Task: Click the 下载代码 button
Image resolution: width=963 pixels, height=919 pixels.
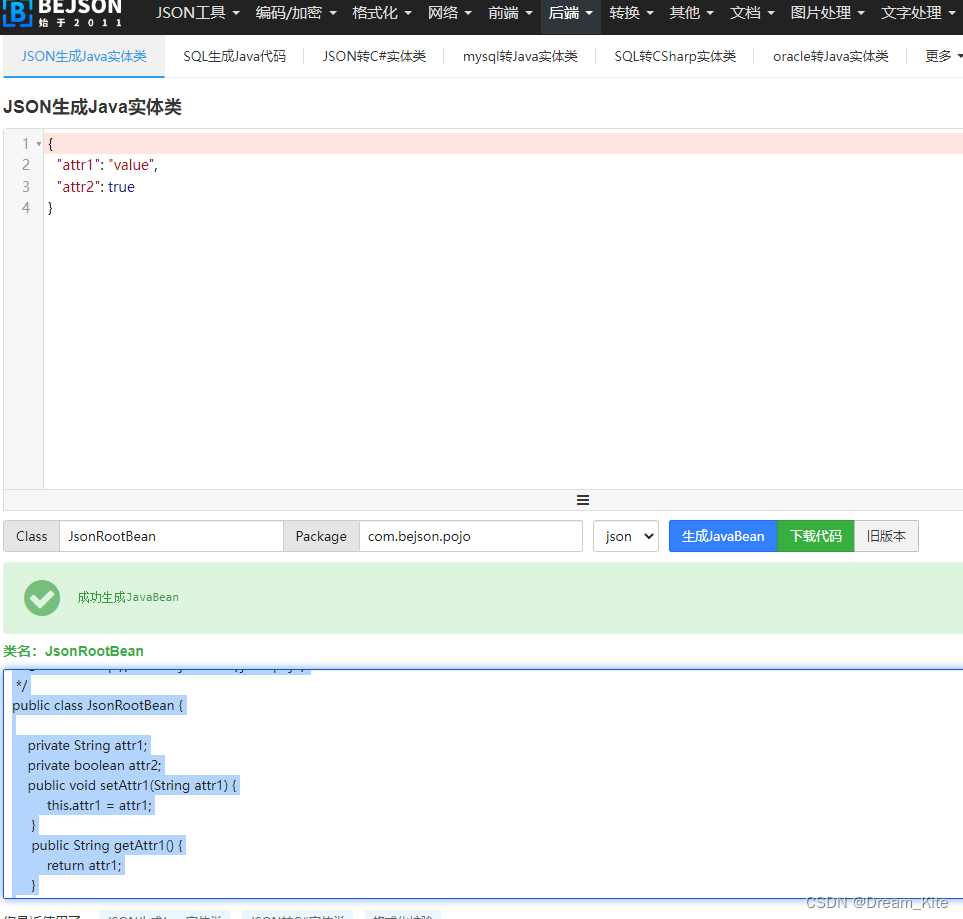Action: coord(816,536)
